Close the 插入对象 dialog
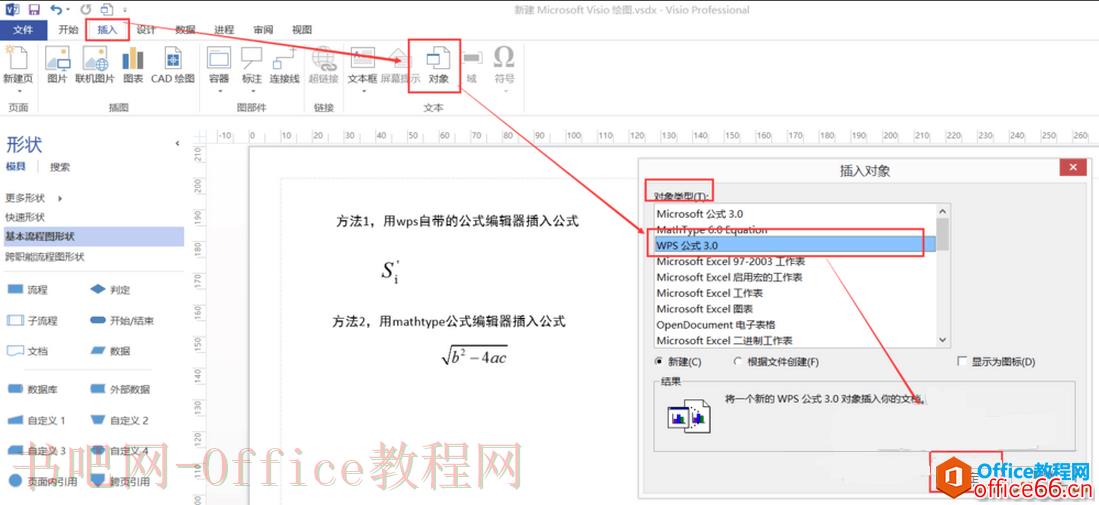This screenshot has height=505, width=1099. (x=1073, y=168)
